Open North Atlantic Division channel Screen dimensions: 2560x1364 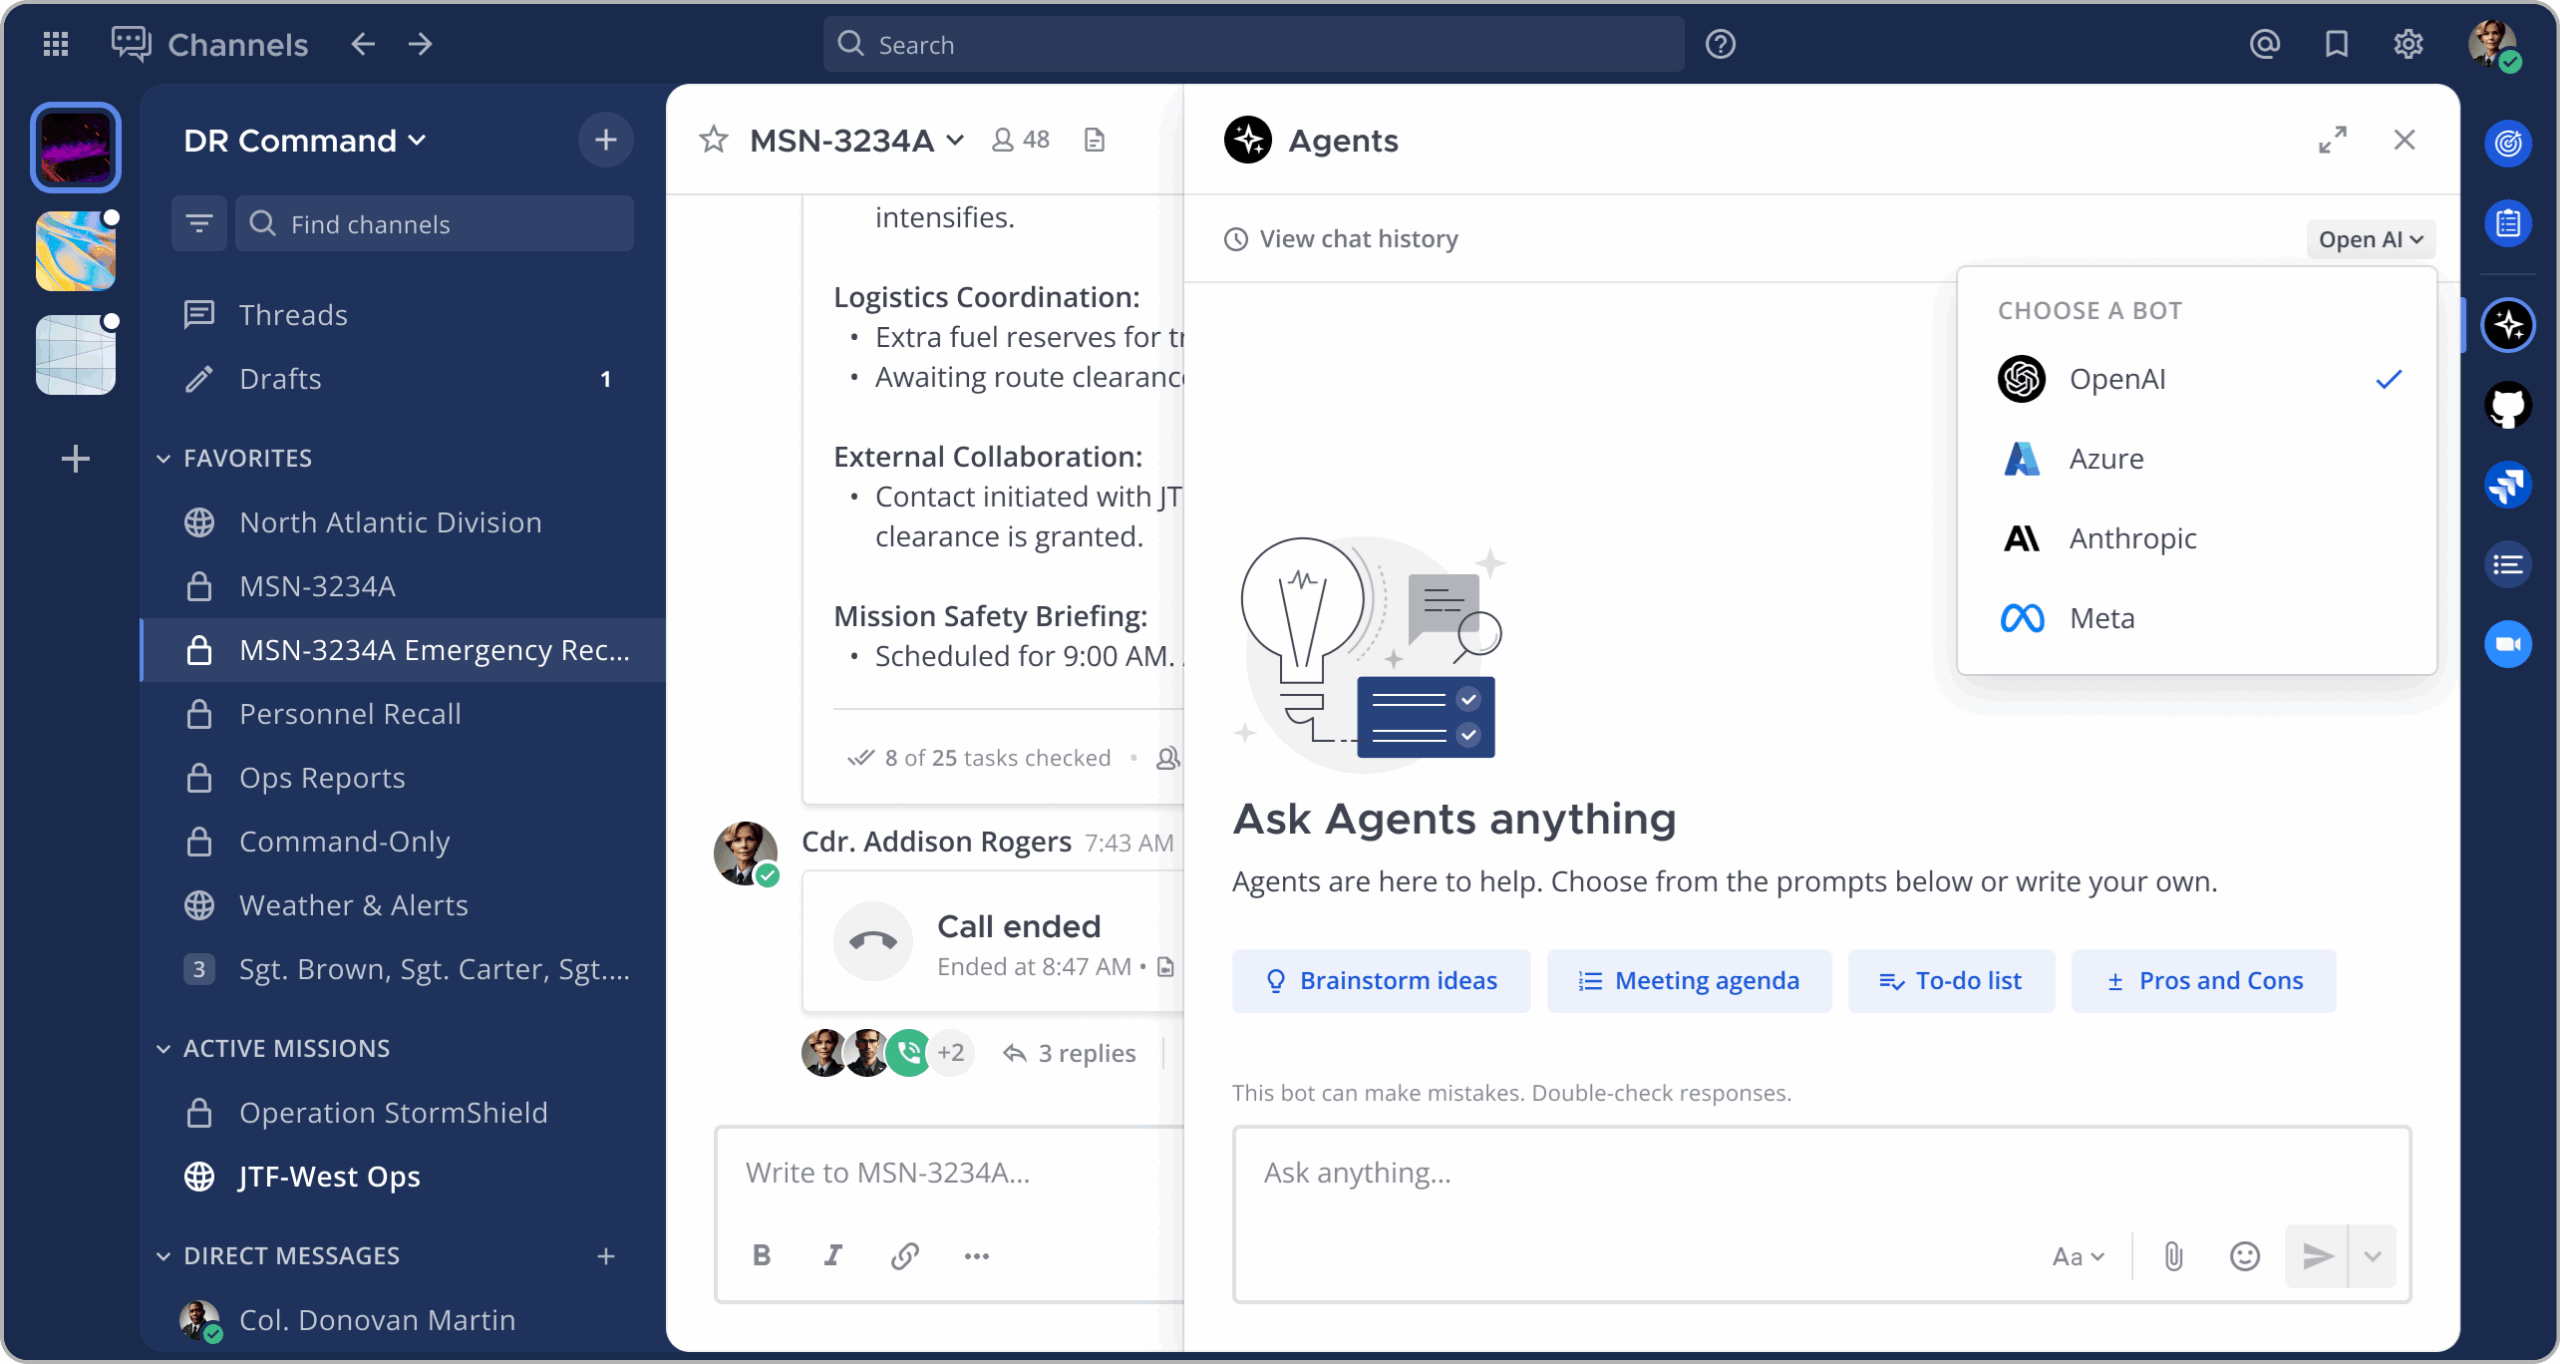tap(402, 522)
